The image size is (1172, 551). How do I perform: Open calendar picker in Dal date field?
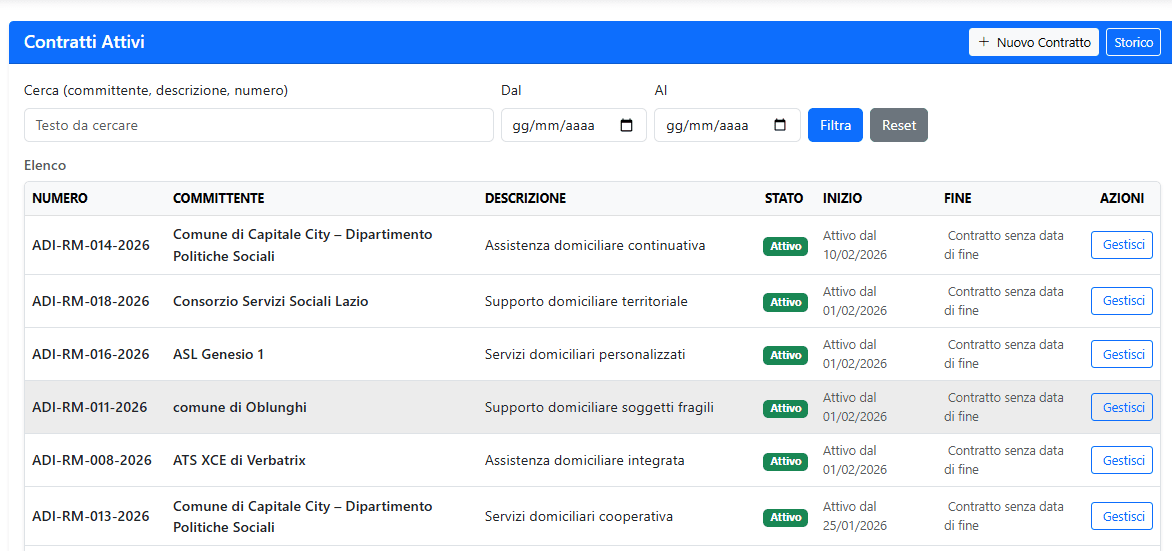(627, 126)
